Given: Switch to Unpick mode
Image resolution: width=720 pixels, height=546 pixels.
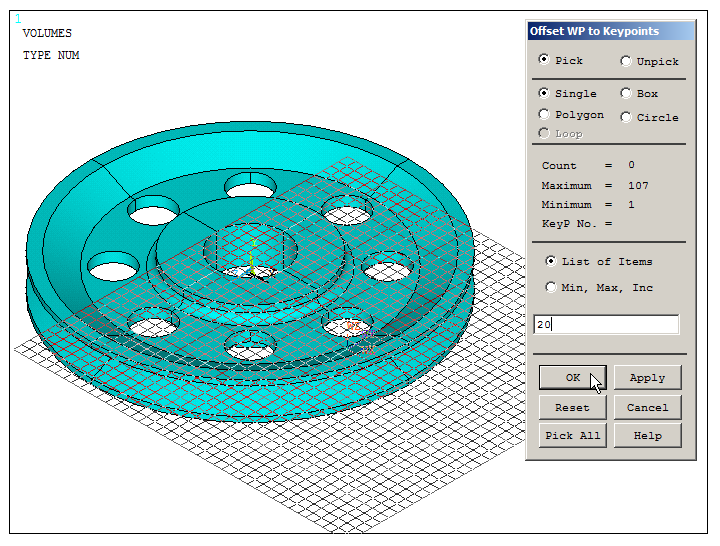Looking at the screenshot, I should (x=626, y=61).
